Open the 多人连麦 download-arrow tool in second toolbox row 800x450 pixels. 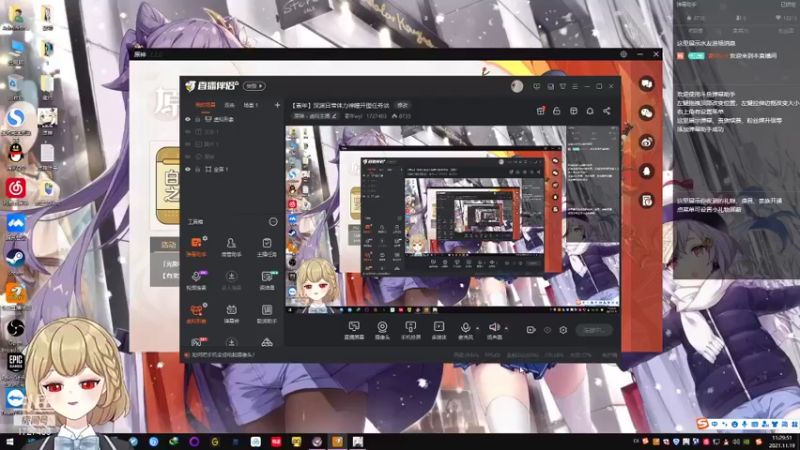[231, 280]
